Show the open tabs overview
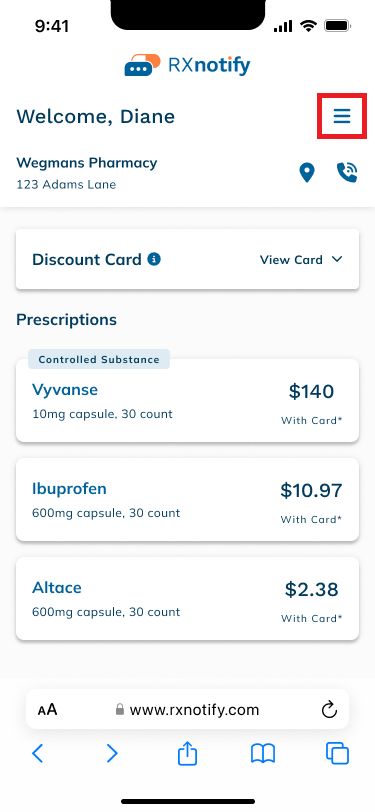The width and height of the screenshot is (375, 812). tap(338, 753)
